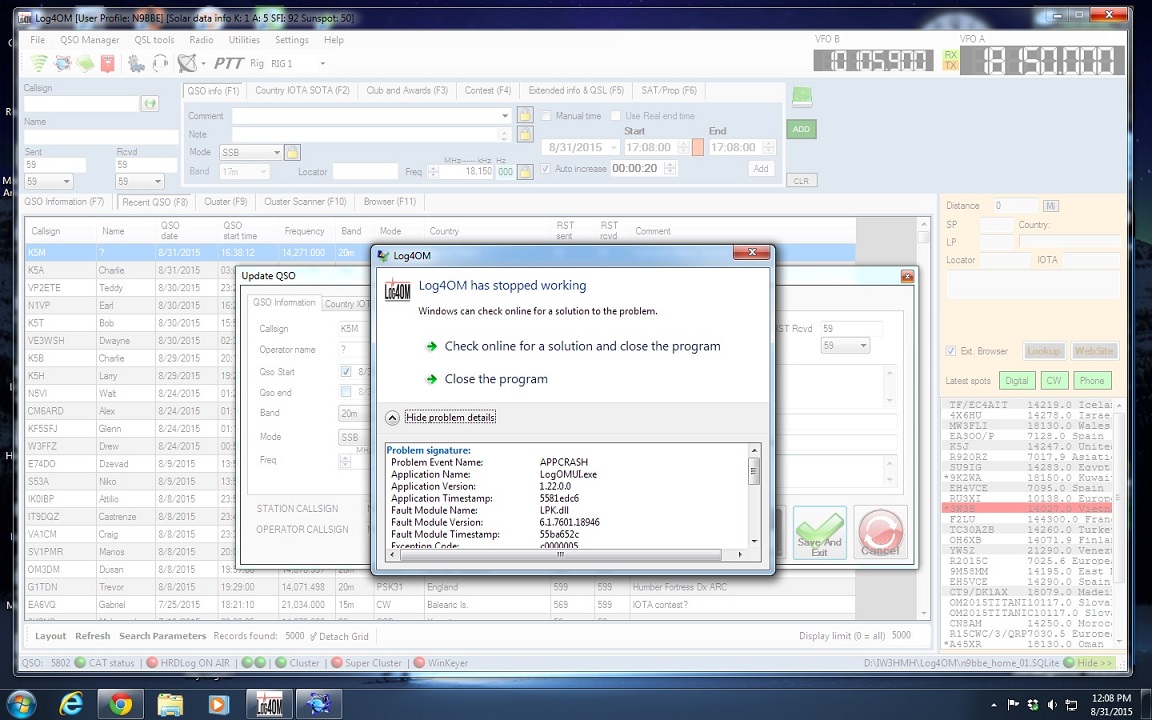This screenshot has height=720, width=1152.
Task: Open the green logbook toolbar icon
Action: click(85, 63)
